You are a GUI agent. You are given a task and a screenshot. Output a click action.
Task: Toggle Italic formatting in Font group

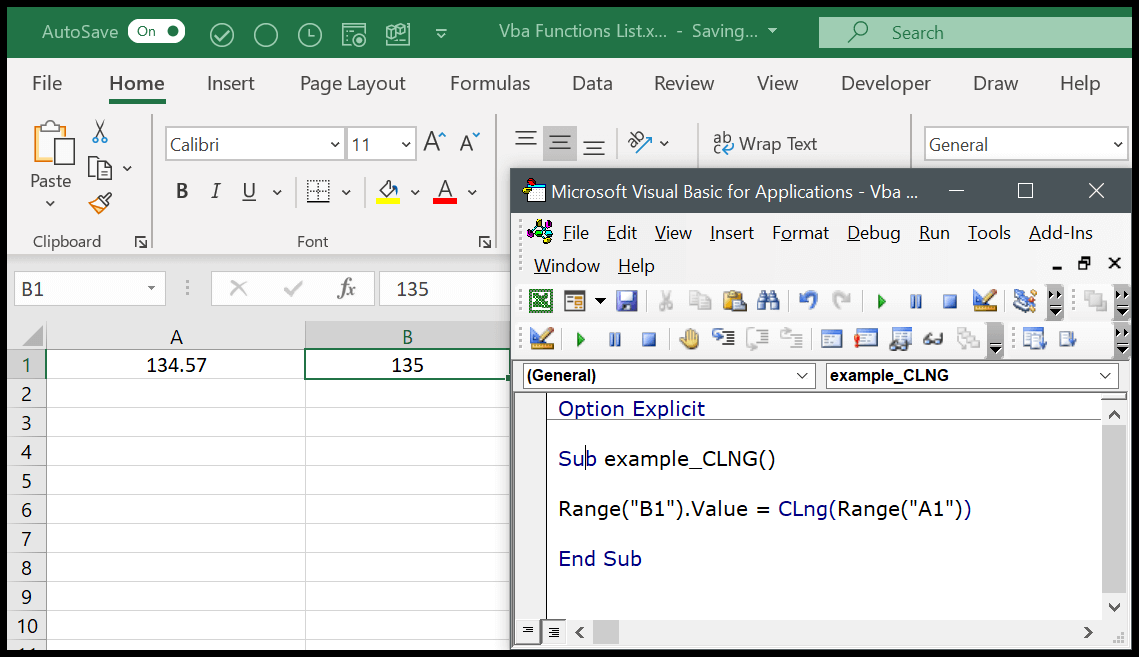pyautogui.click(x=215, y=191)
